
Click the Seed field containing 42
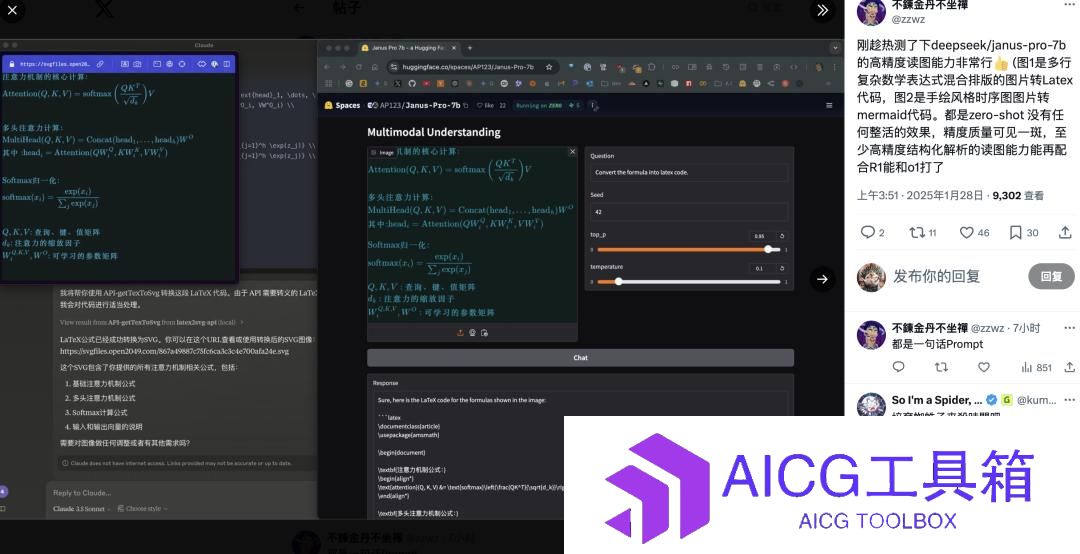point(689,212)
